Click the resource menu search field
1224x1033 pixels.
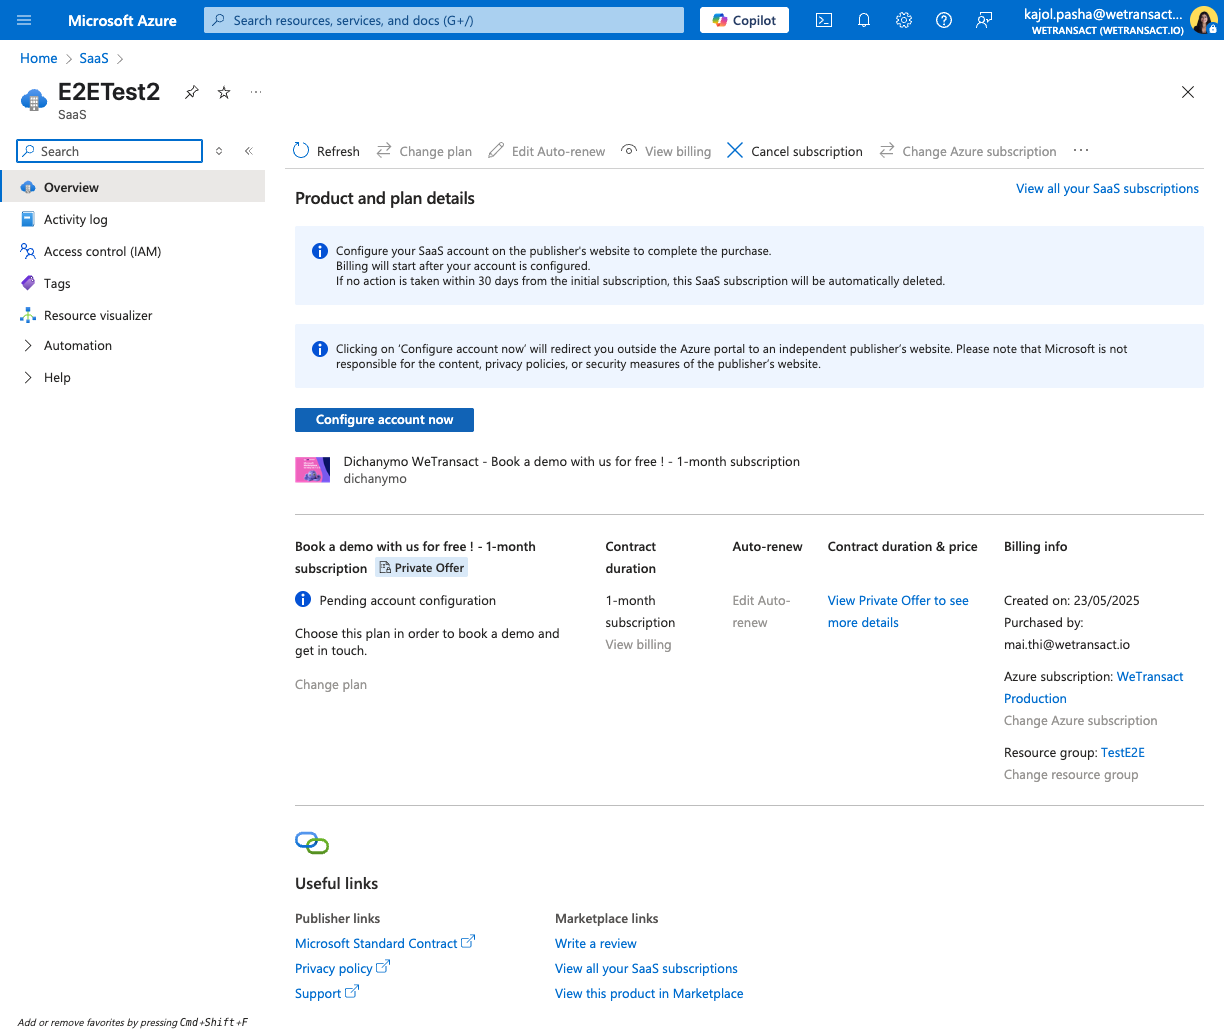[110, 151]
